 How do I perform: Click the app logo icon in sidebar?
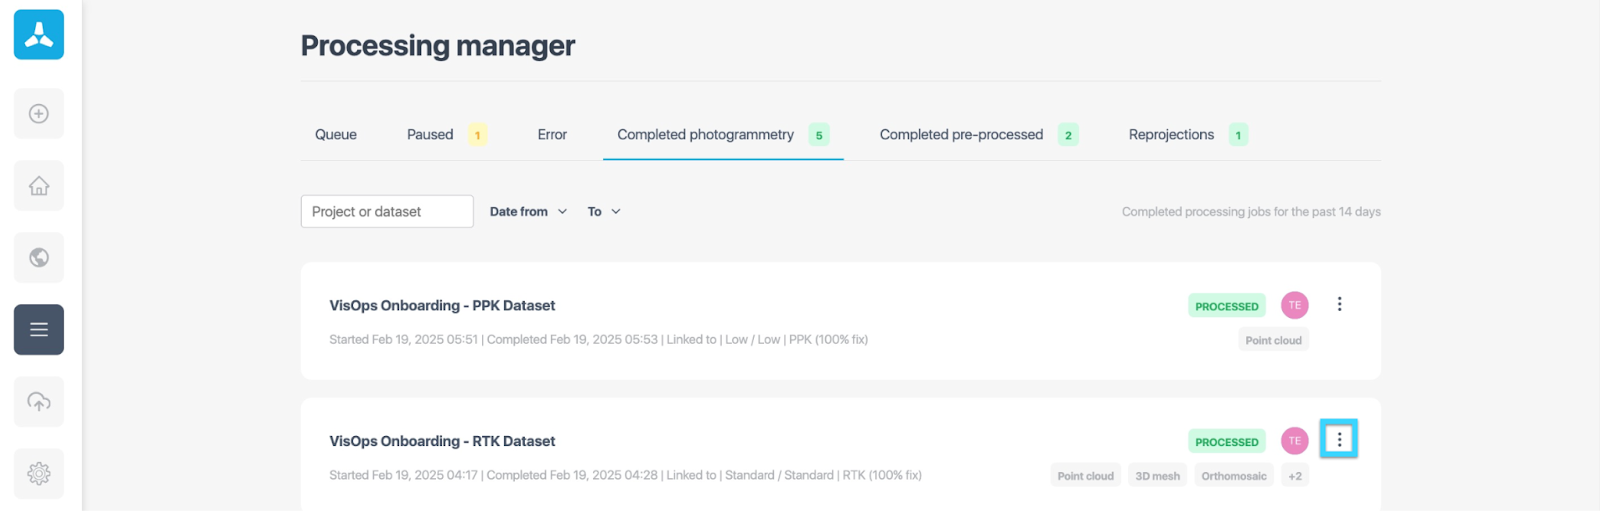click(x=39, y=35)
